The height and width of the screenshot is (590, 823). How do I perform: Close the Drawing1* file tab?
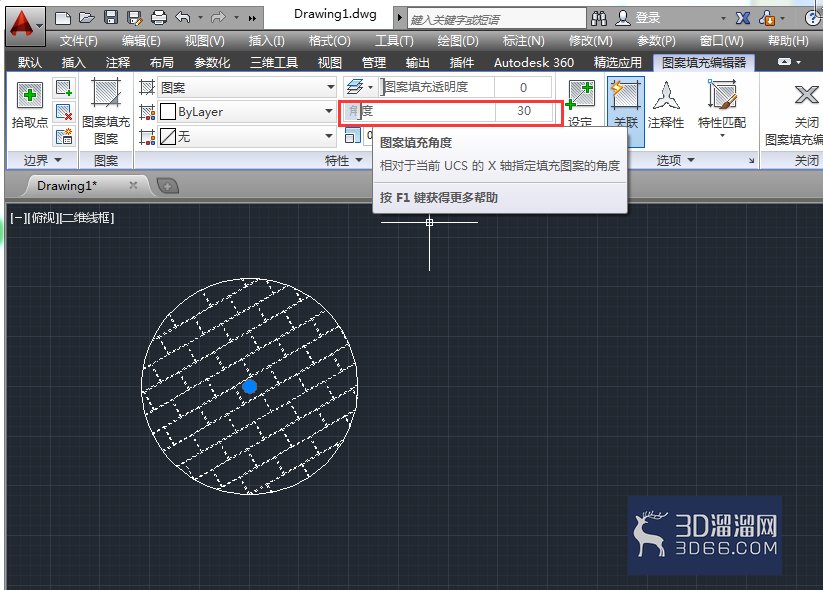pos(133,185)
